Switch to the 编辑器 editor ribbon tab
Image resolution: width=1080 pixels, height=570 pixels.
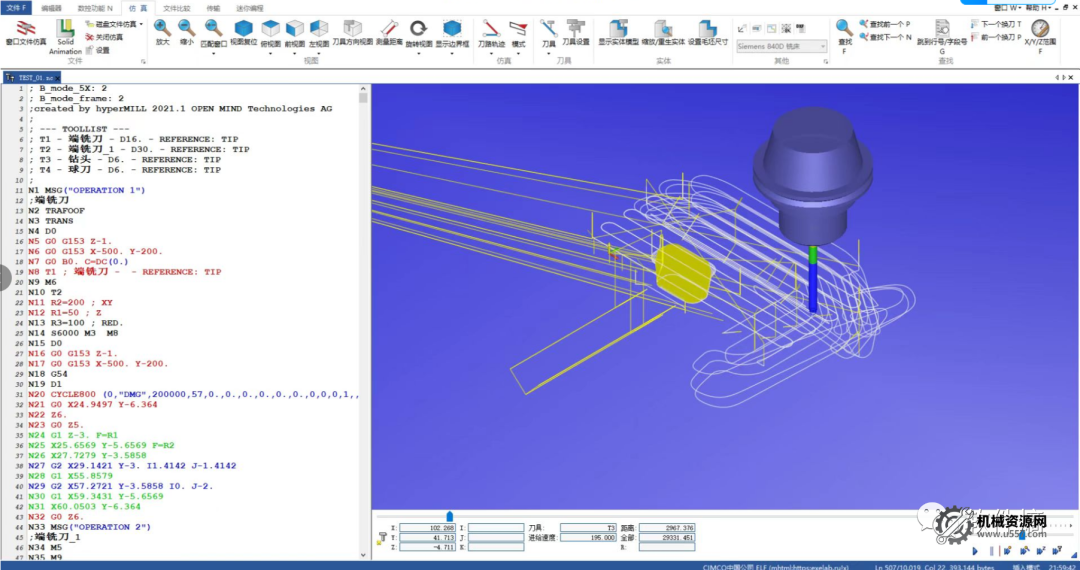pos(50,7)
